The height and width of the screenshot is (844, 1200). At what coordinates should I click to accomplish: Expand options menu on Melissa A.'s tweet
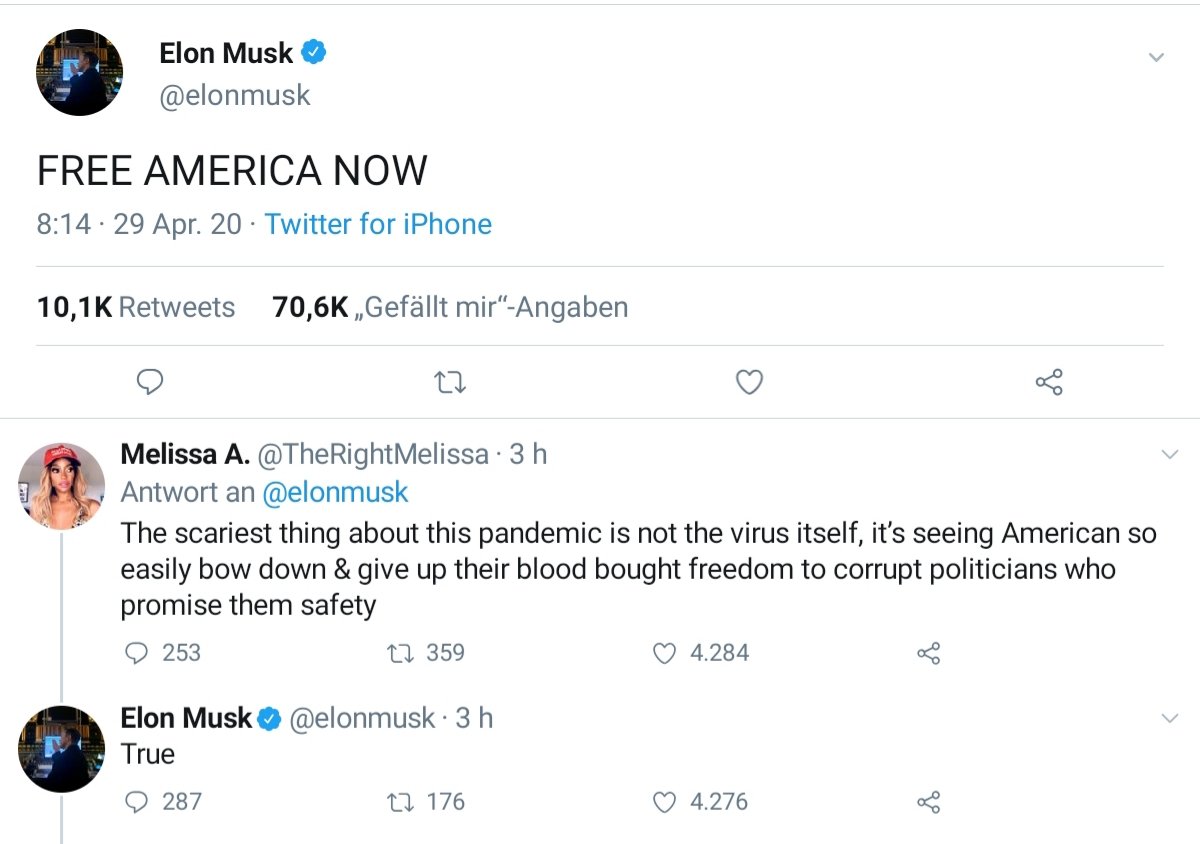1169,455
